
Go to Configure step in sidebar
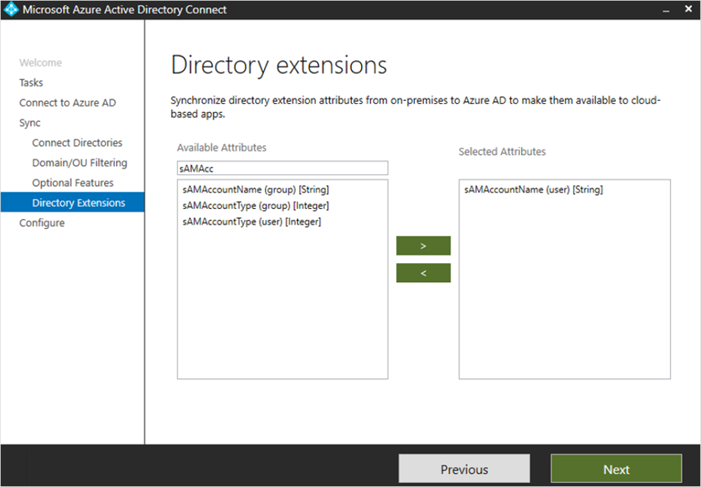click(x=42, y=223)
